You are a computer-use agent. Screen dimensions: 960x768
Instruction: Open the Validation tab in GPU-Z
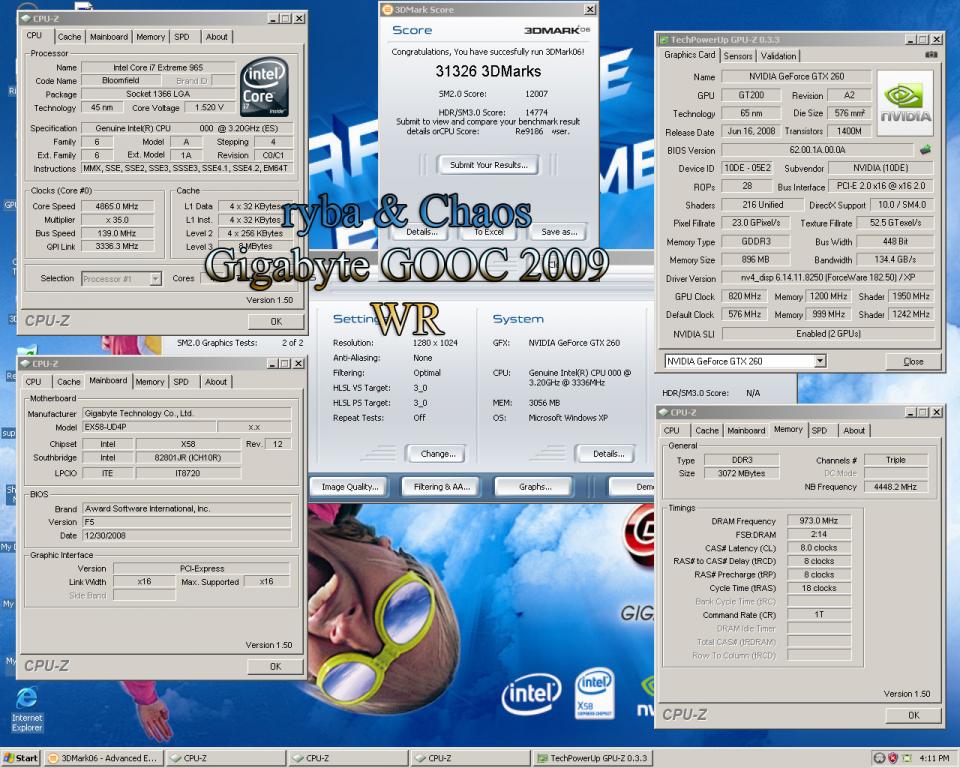point(778,56)
